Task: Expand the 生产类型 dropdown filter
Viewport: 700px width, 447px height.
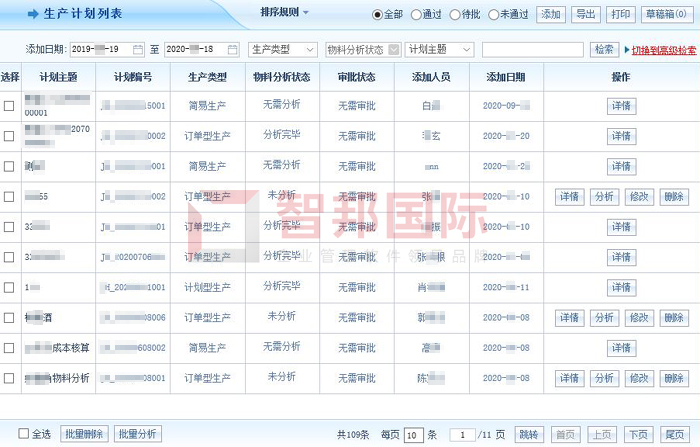Action: (x=283, y=49)
